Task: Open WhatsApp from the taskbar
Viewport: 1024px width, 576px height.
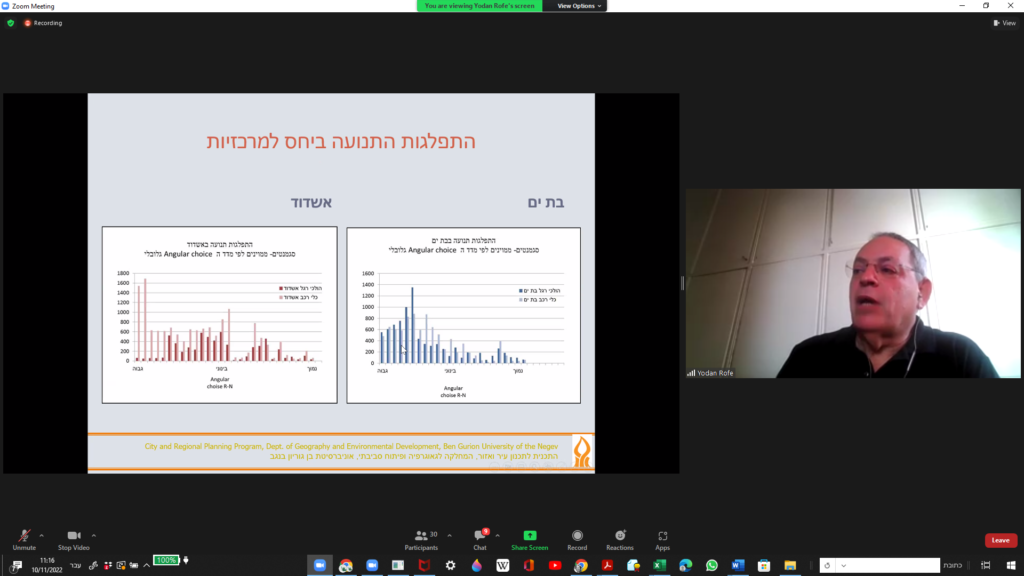Action: coord(711,565)
